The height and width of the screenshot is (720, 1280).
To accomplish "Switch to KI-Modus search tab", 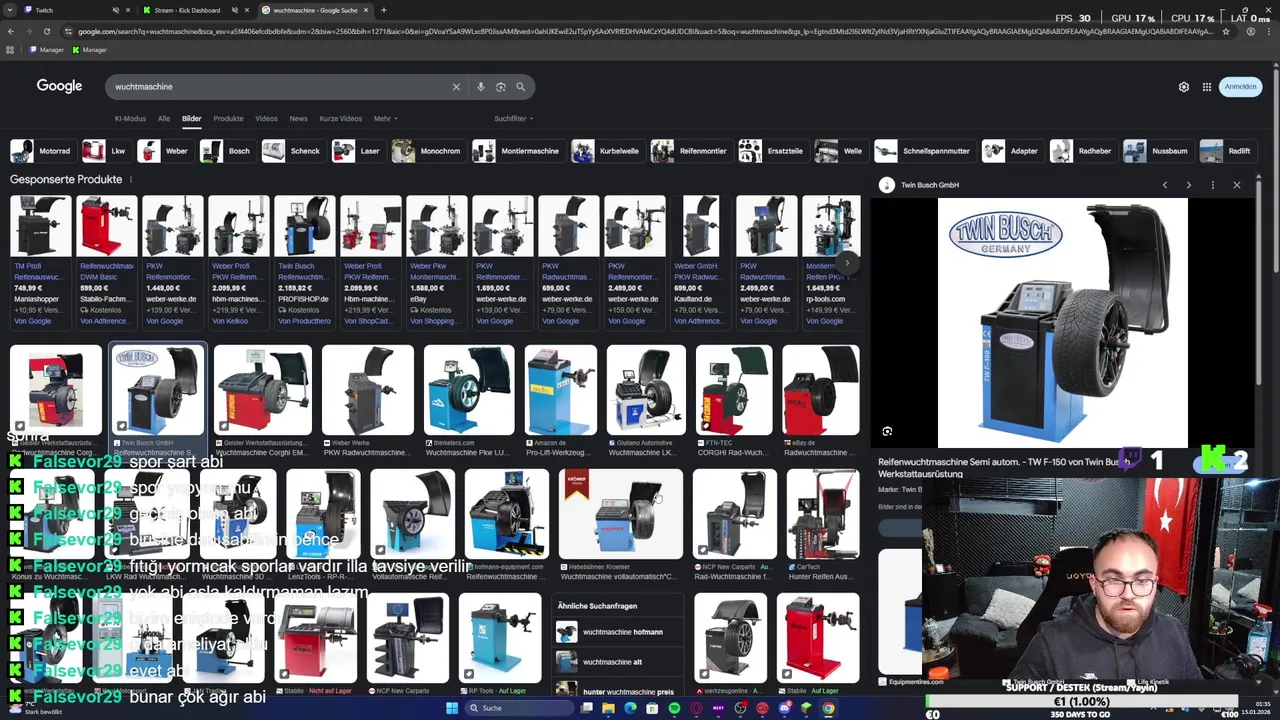I will (x=130, y=118).
